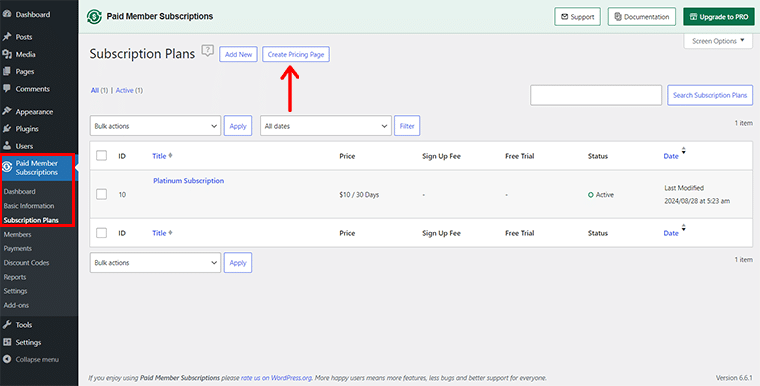The height and width of the screenshot is (386, 760).
Task: Open the Platinum Subscription plan link
Action: pyautogui.click(x=189, y=180)
